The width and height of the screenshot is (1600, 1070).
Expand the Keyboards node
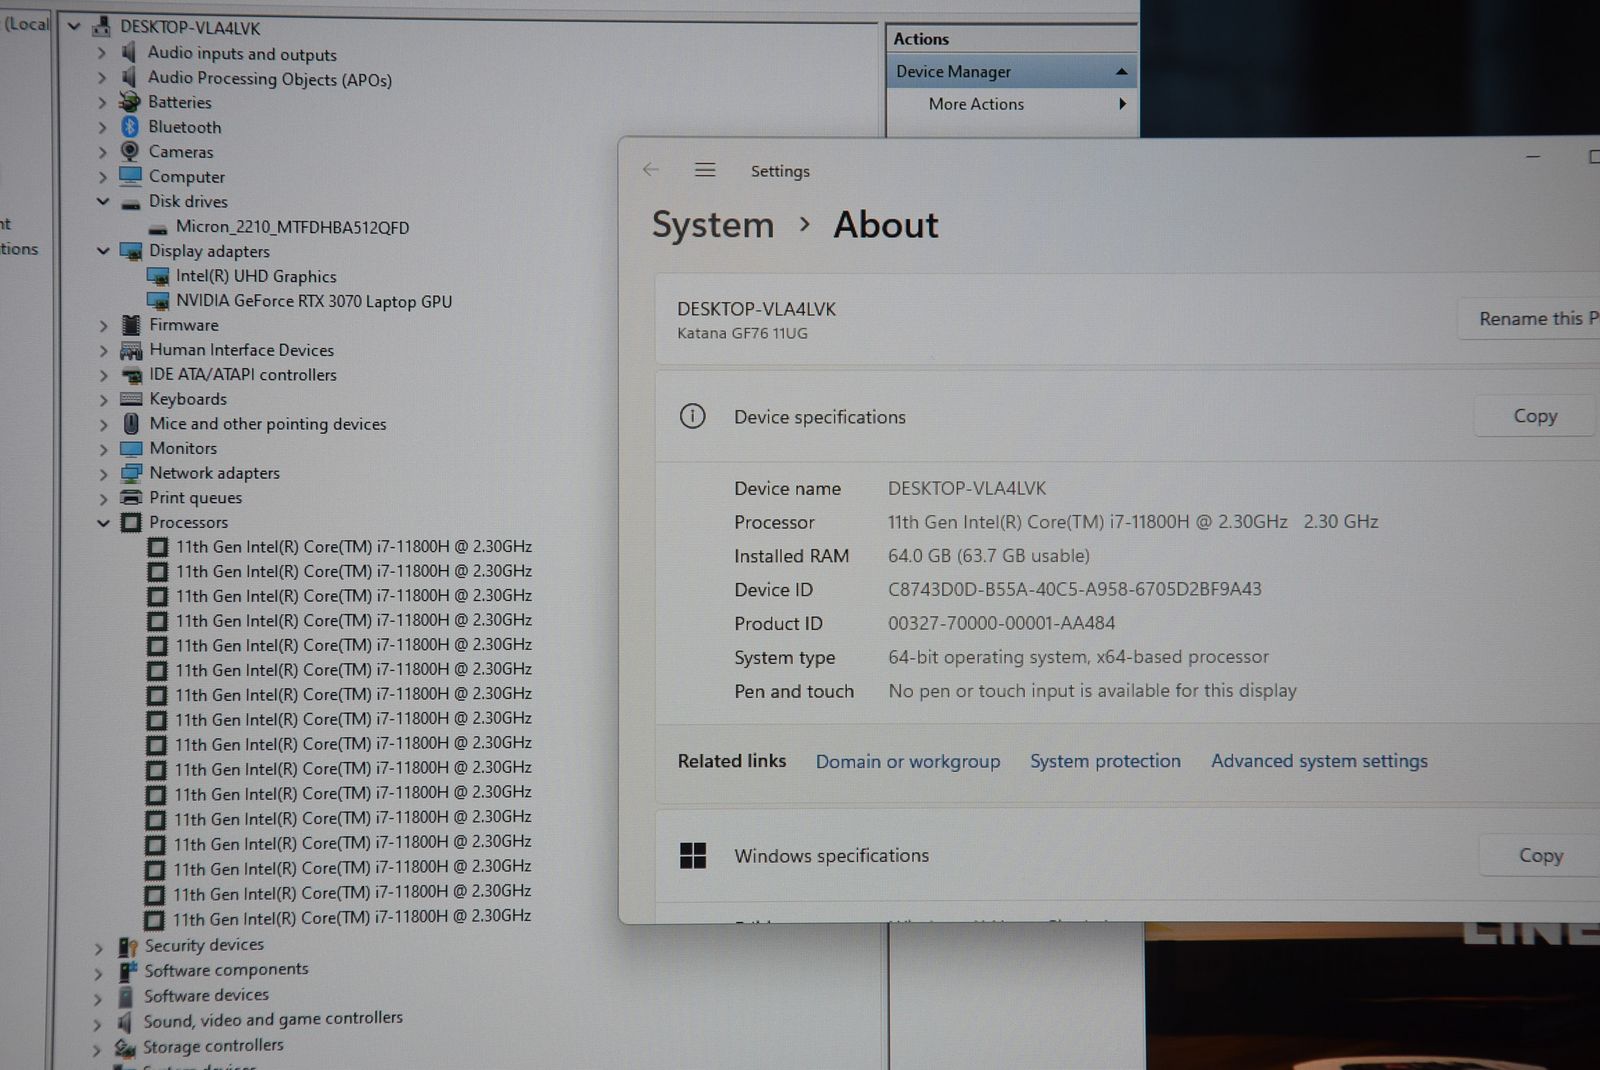(103, 399)
